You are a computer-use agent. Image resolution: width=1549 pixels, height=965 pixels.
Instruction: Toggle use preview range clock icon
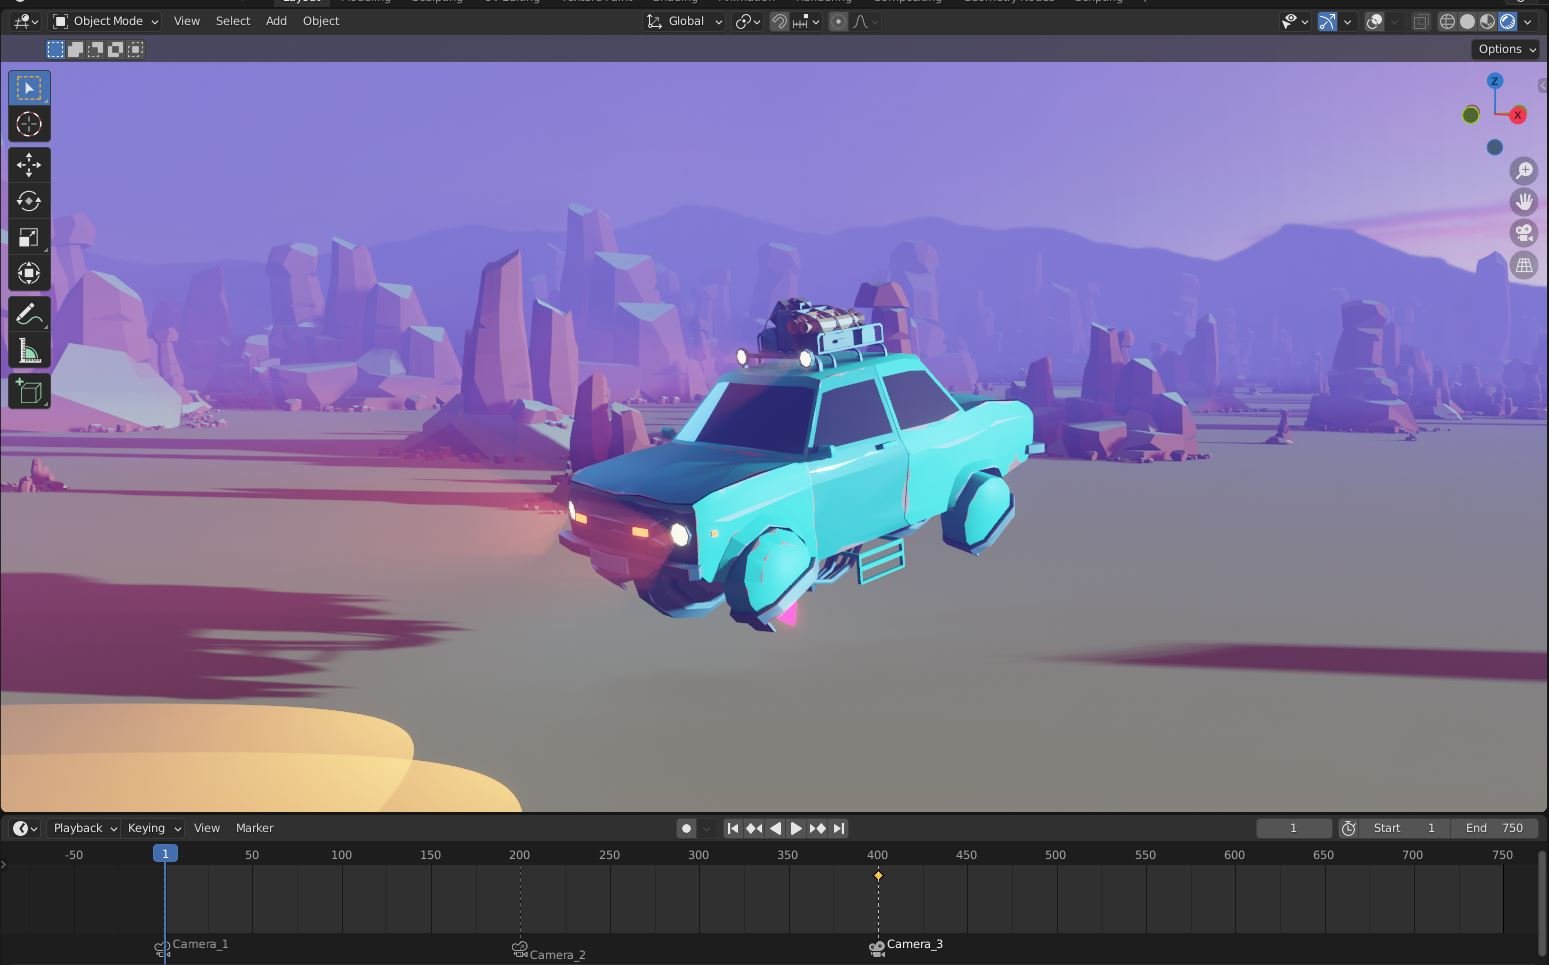(x=1348, y=828)
